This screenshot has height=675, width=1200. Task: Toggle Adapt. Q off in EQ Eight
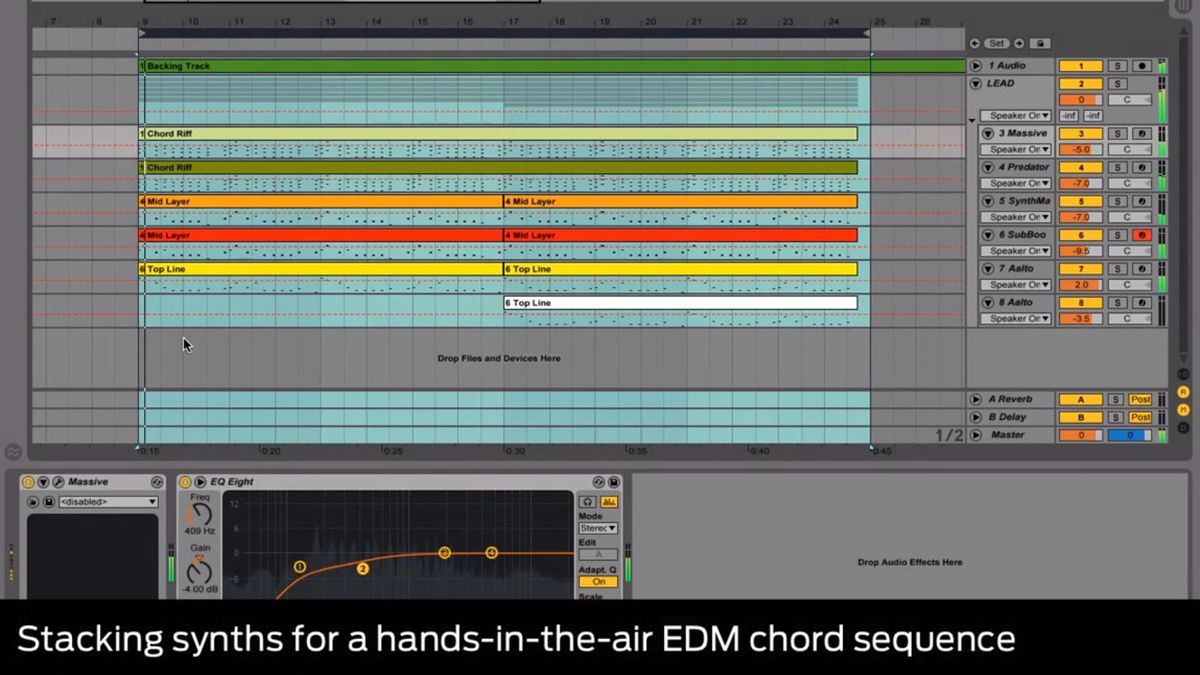pos(599,582)
